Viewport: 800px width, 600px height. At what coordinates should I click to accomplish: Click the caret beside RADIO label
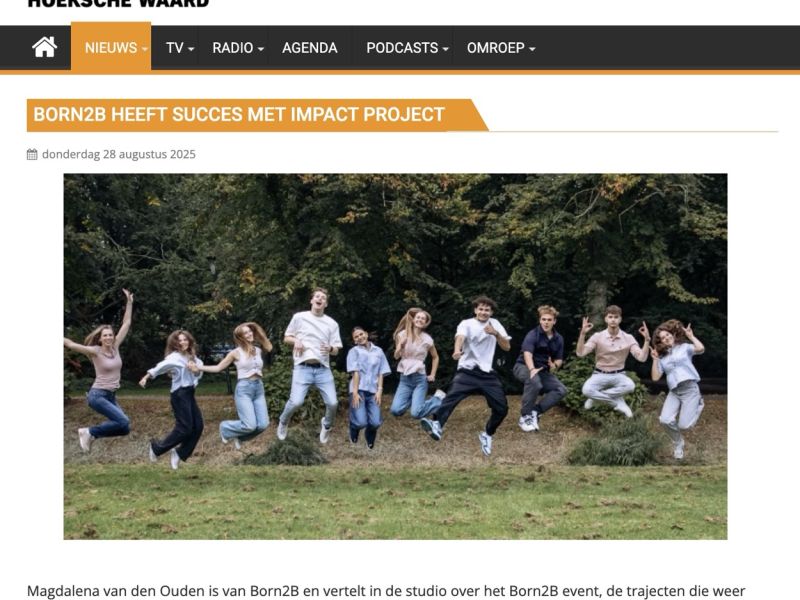coord(261,49)
